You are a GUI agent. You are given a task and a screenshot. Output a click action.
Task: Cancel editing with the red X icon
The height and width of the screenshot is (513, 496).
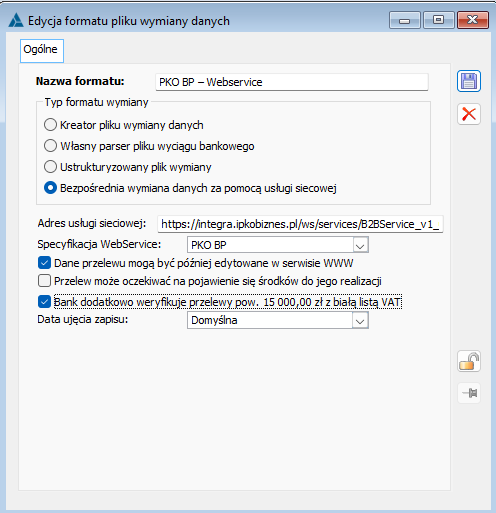[469, 114]
